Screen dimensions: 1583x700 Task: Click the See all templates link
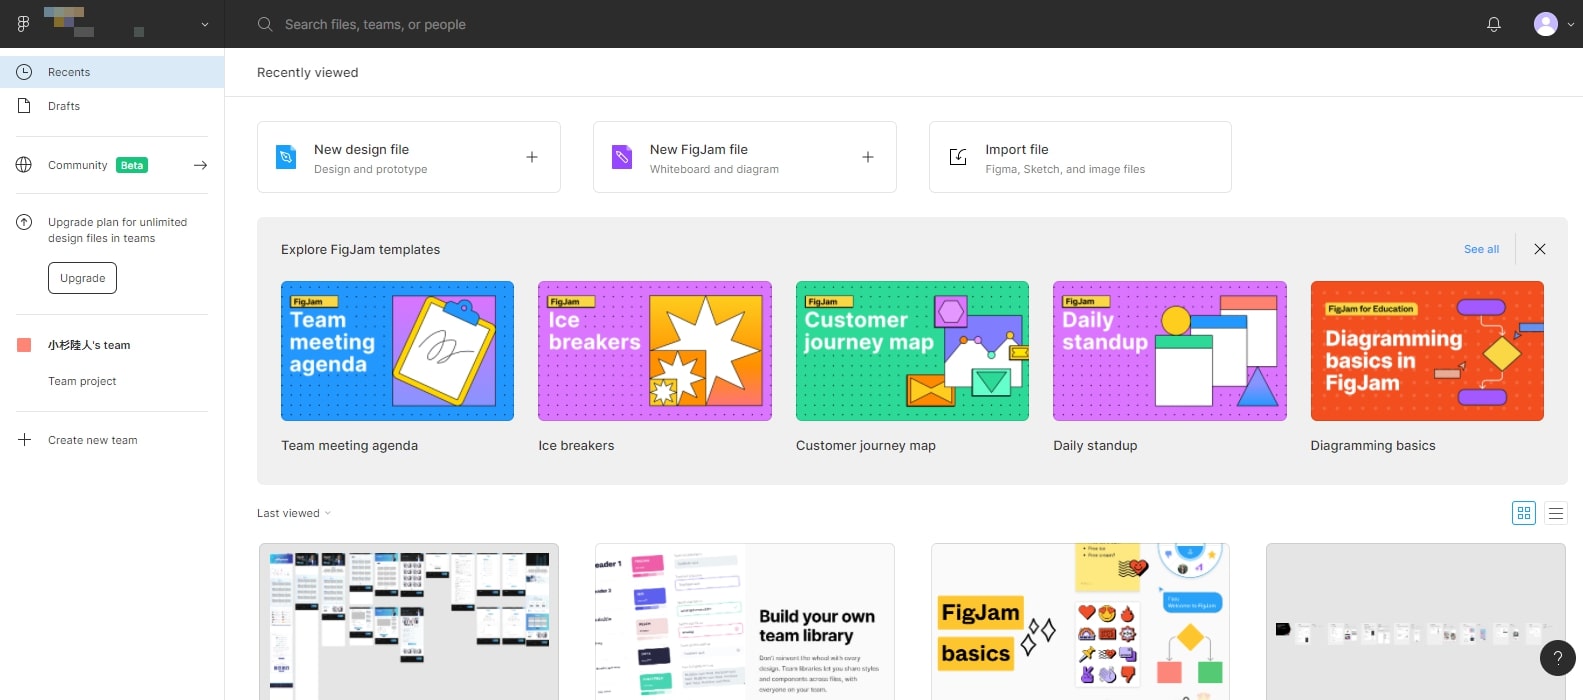pyautogui.click(x=1481, y=249)
